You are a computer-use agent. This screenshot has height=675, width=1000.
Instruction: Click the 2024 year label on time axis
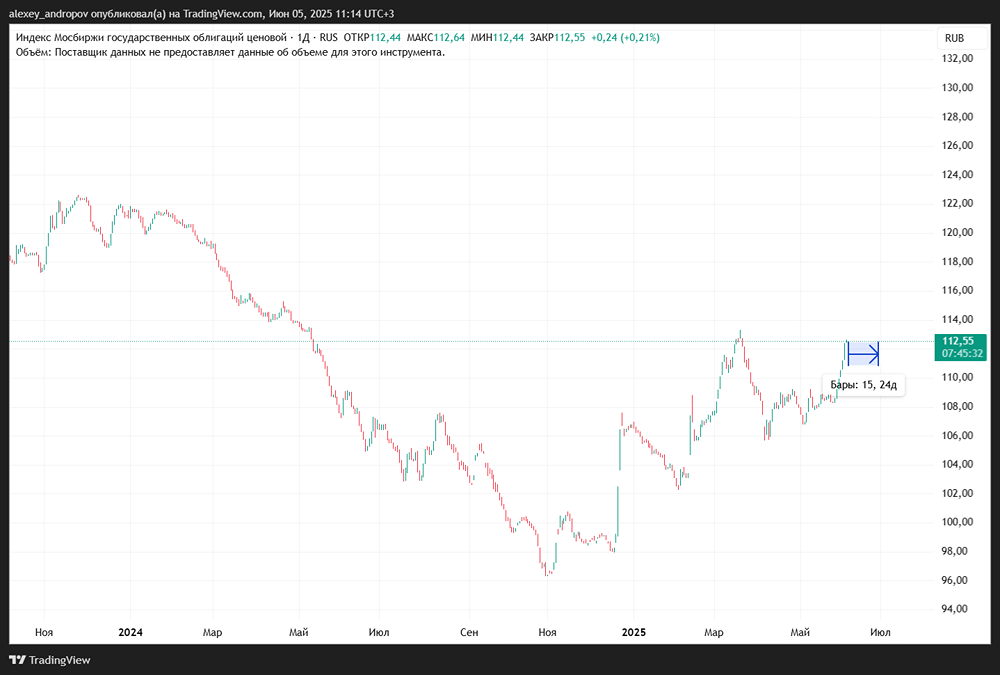click(x=131, y=632)
